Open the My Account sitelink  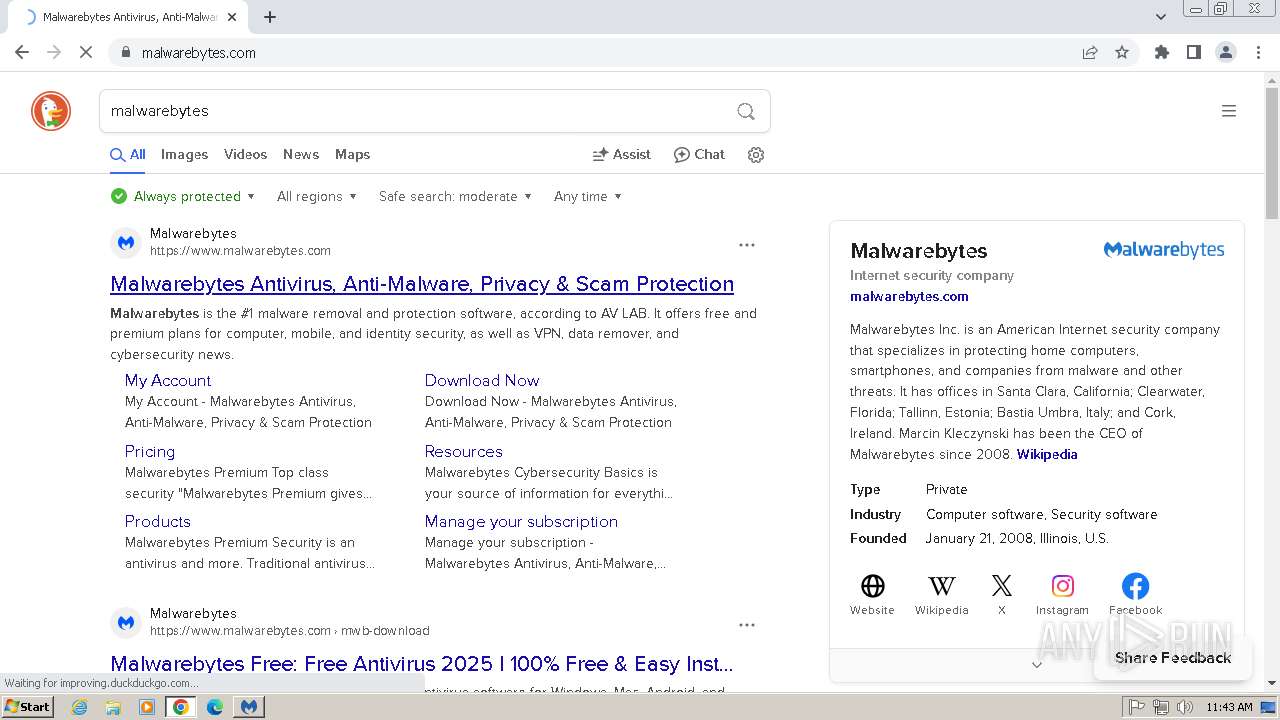[x=168, y=381]
